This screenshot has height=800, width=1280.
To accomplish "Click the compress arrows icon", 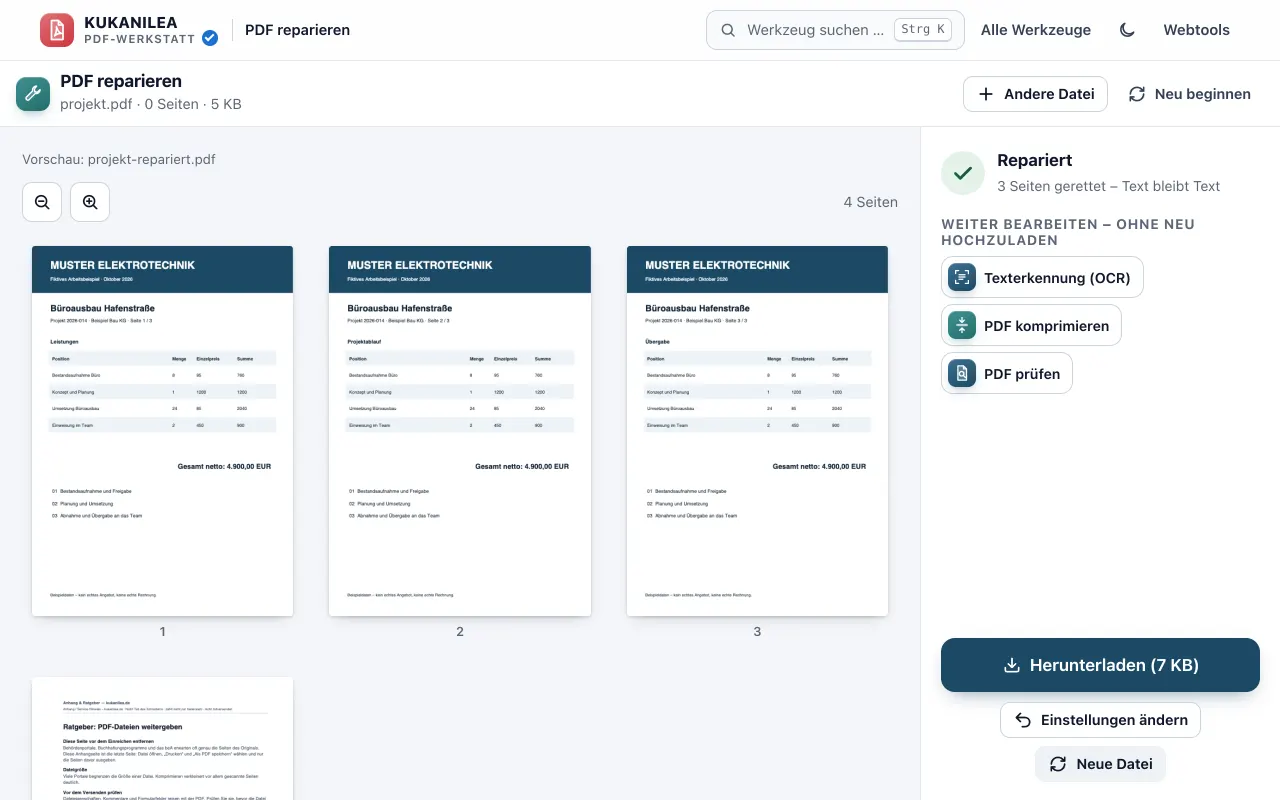I will point(962,325).
